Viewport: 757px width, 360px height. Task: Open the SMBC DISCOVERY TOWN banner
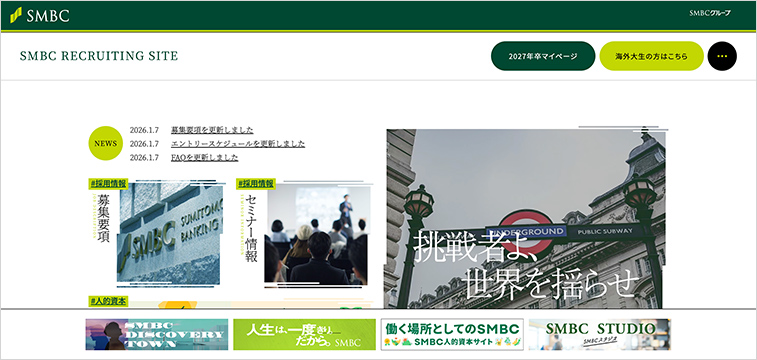pyautogui.click(x=157, y=334)
